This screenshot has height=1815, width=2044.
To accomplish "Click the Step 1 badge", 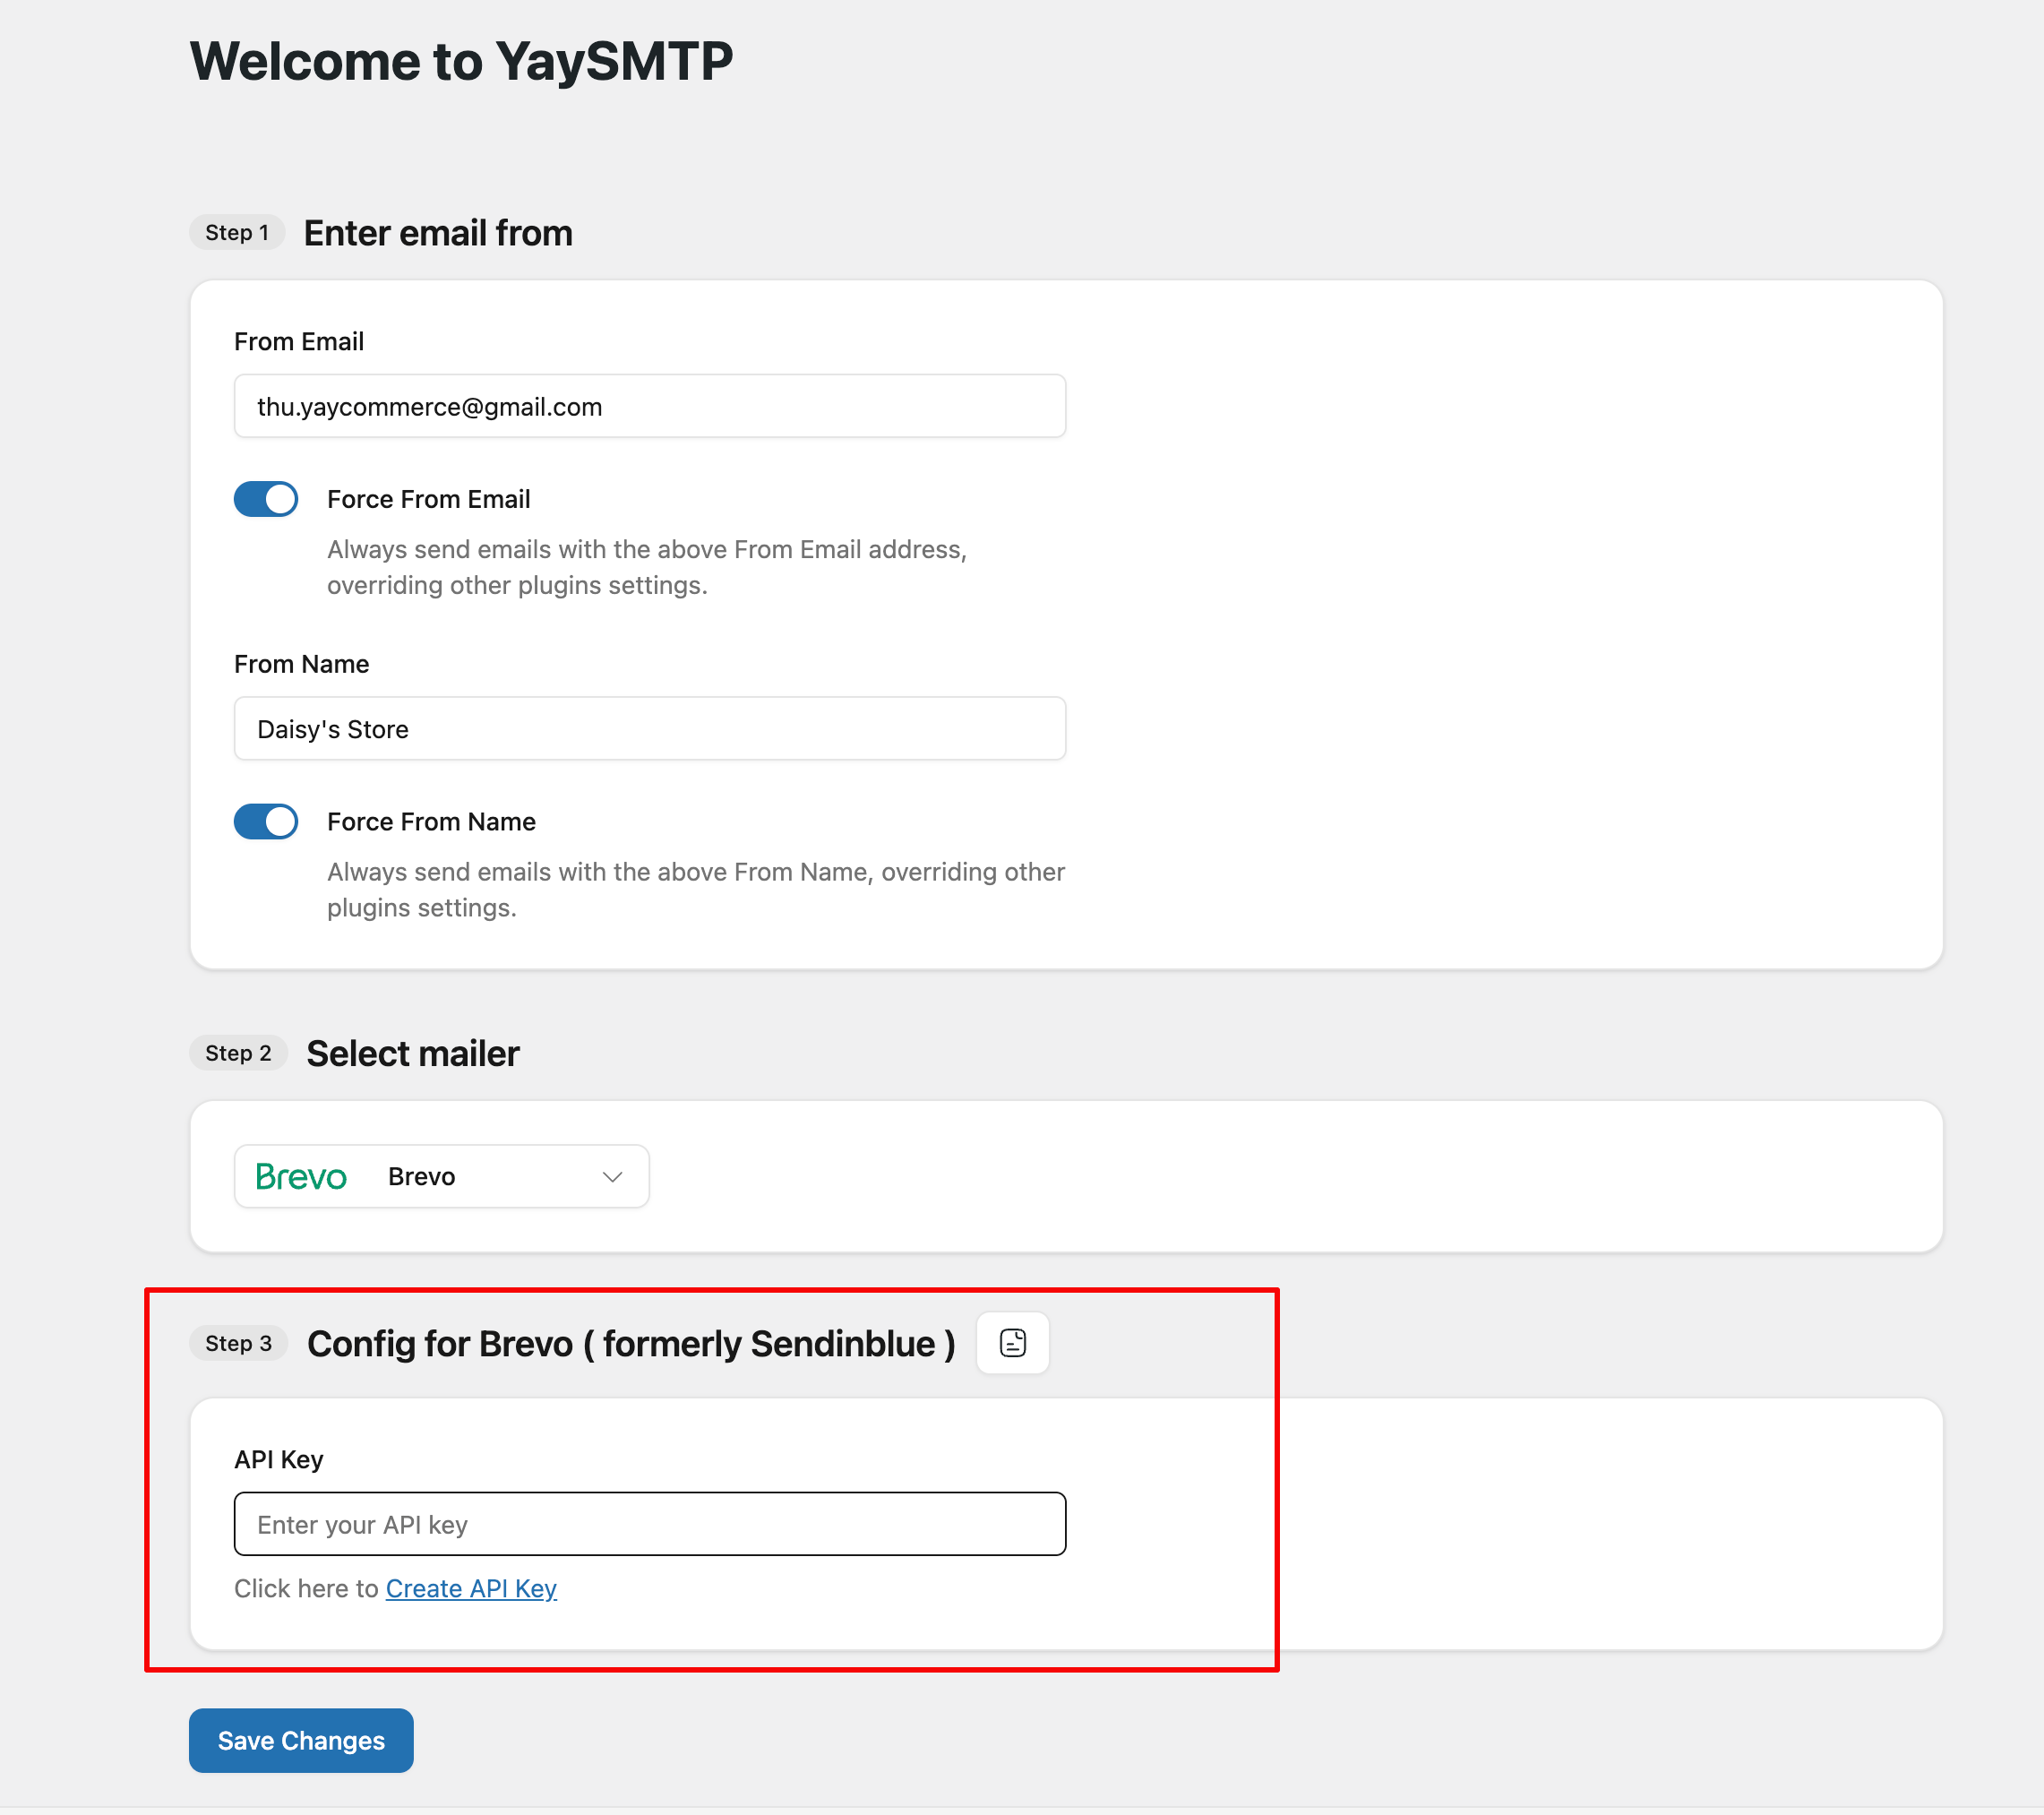I will point(237,233).
